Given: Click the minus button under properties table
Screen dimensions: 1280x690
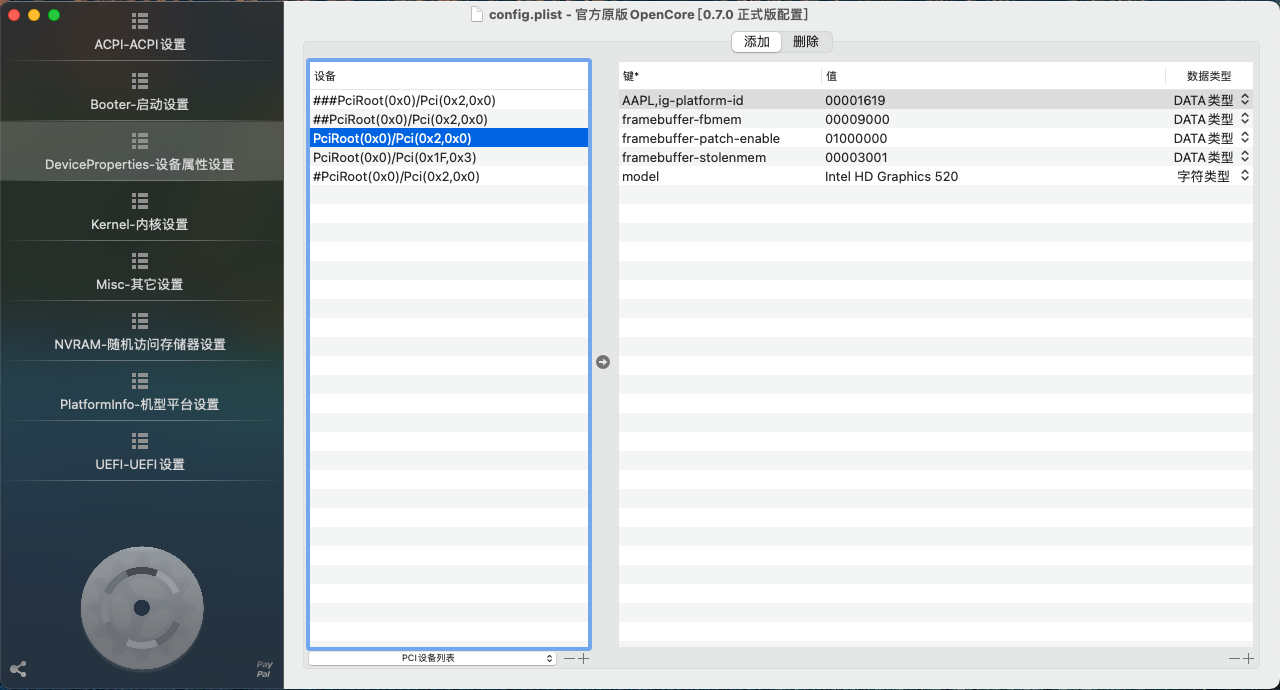Looking at the screenshot, I should (1234, 658).
